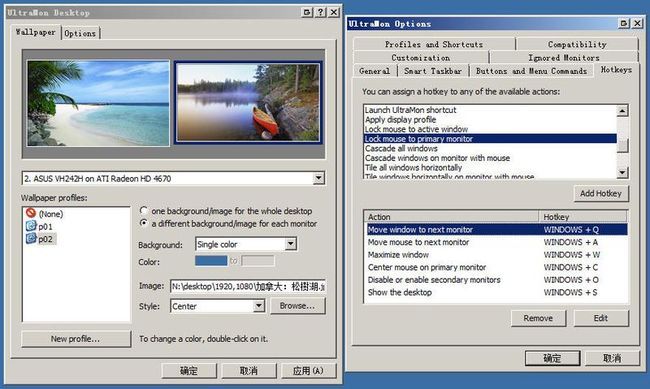650x389 pixels.
Task: Click the Remove button
Action: tap(538, 318)
